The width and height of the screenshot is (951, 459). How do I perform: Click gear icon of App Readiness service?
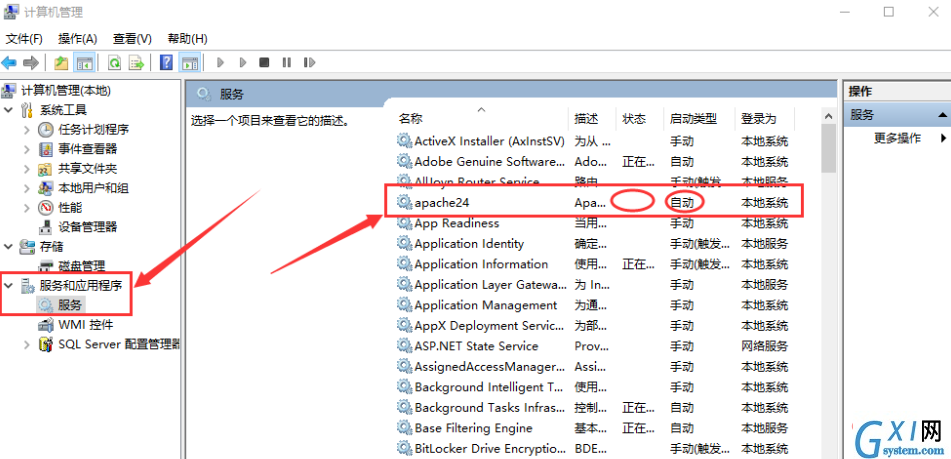click(x=404, y=223)
